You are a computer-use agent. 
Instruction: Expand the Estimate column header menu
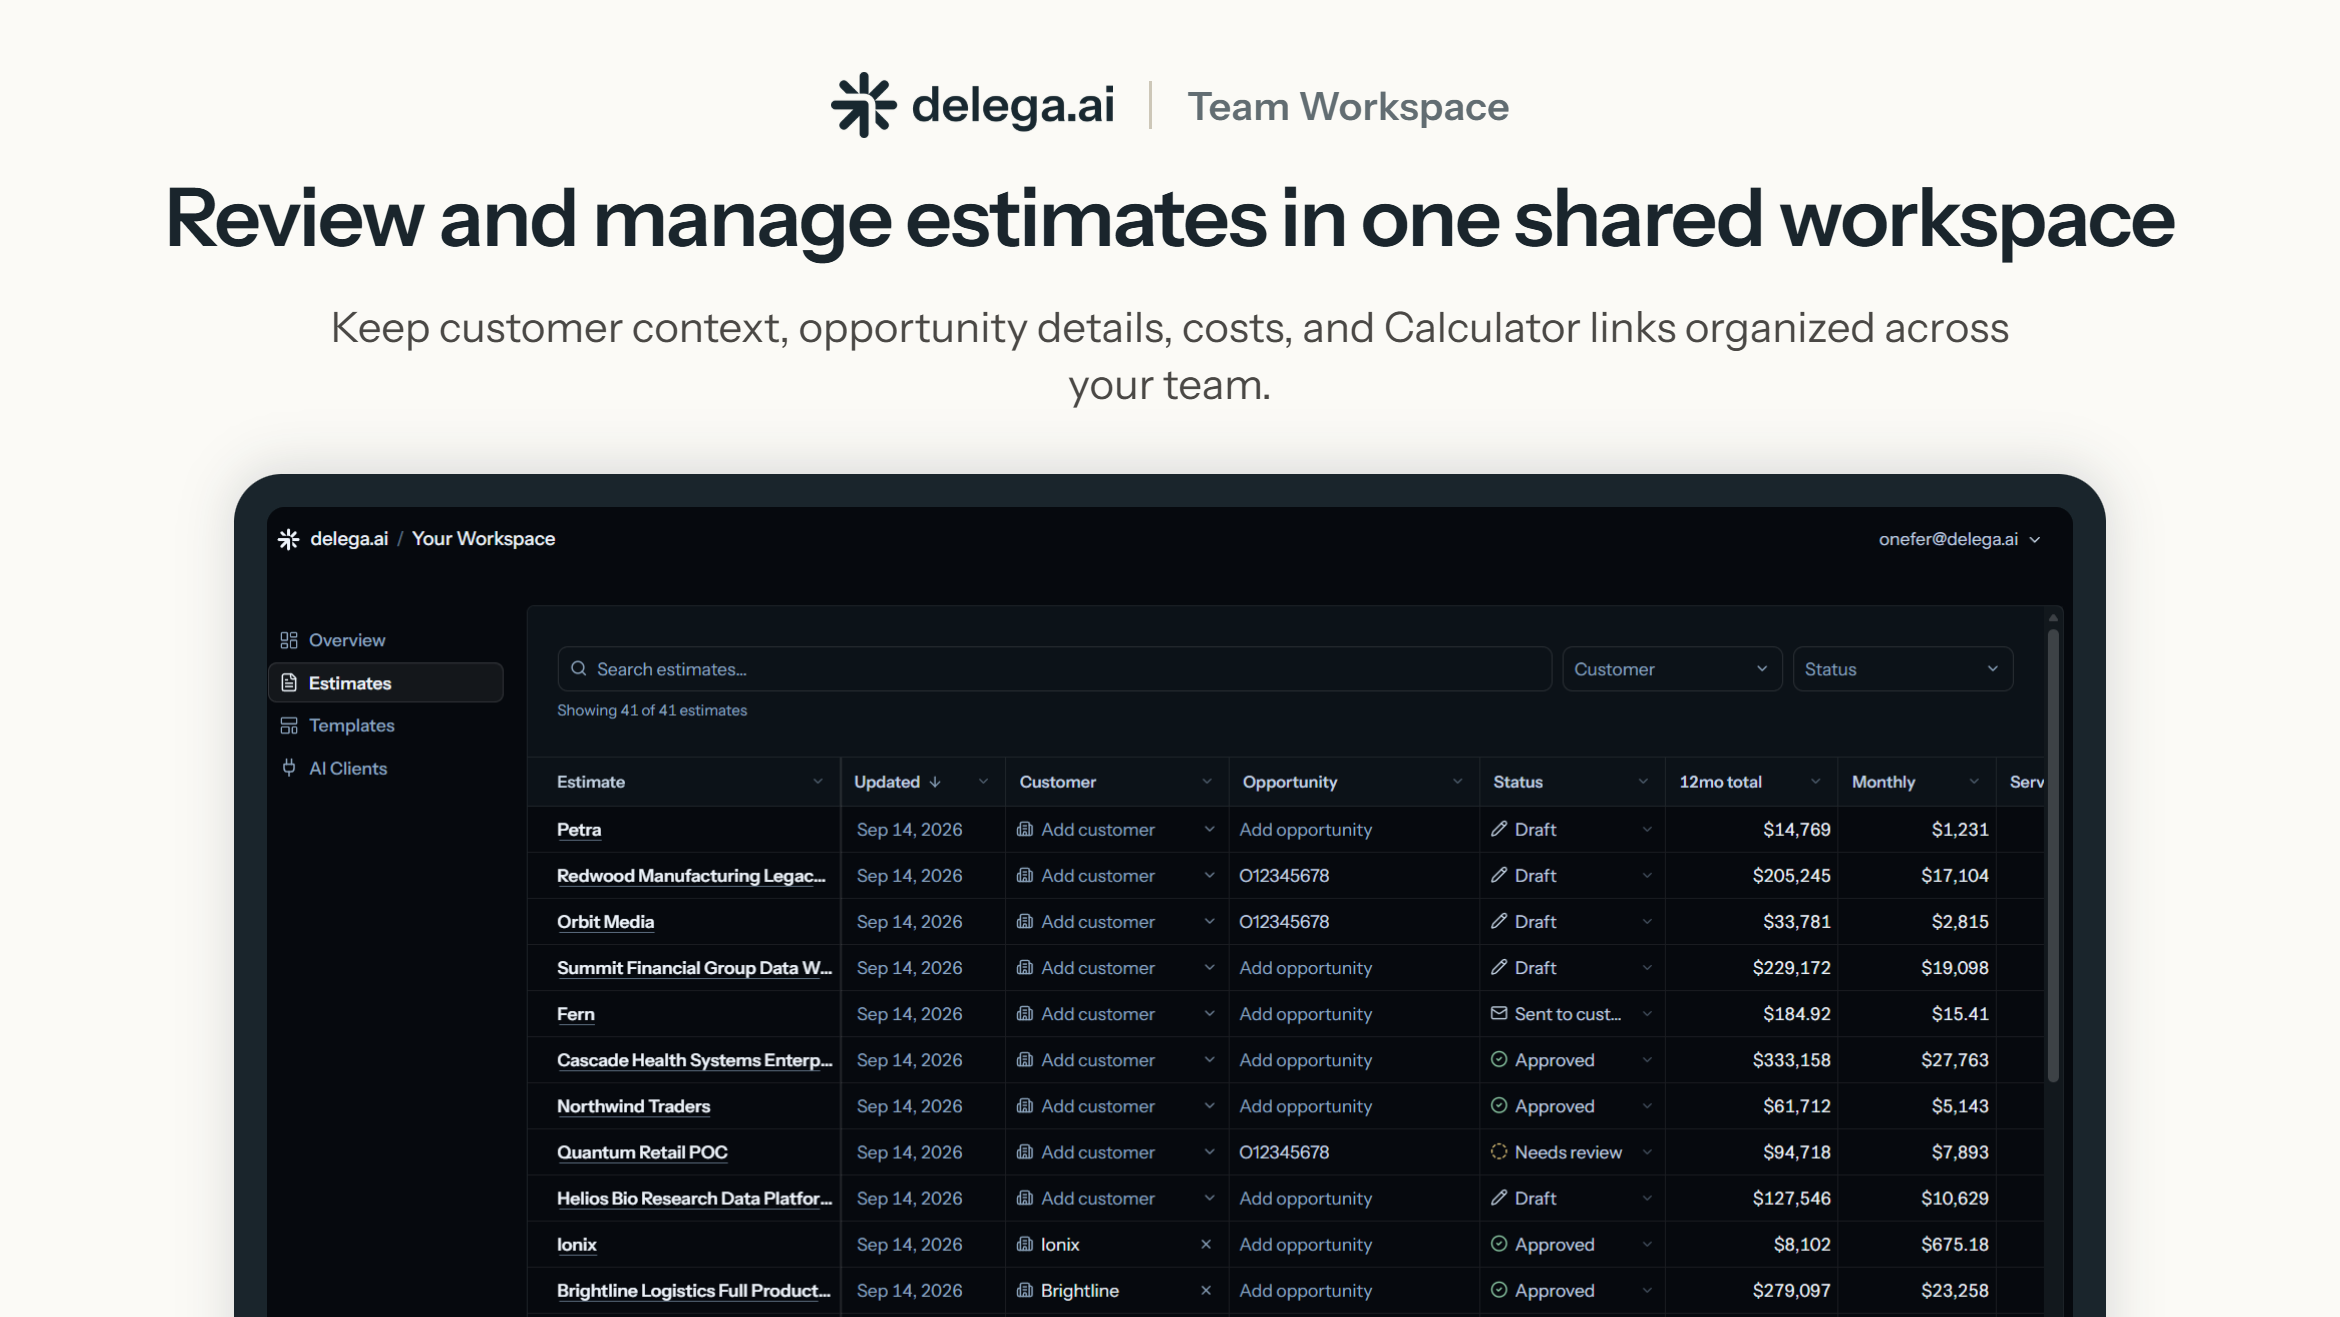(818, 782)
